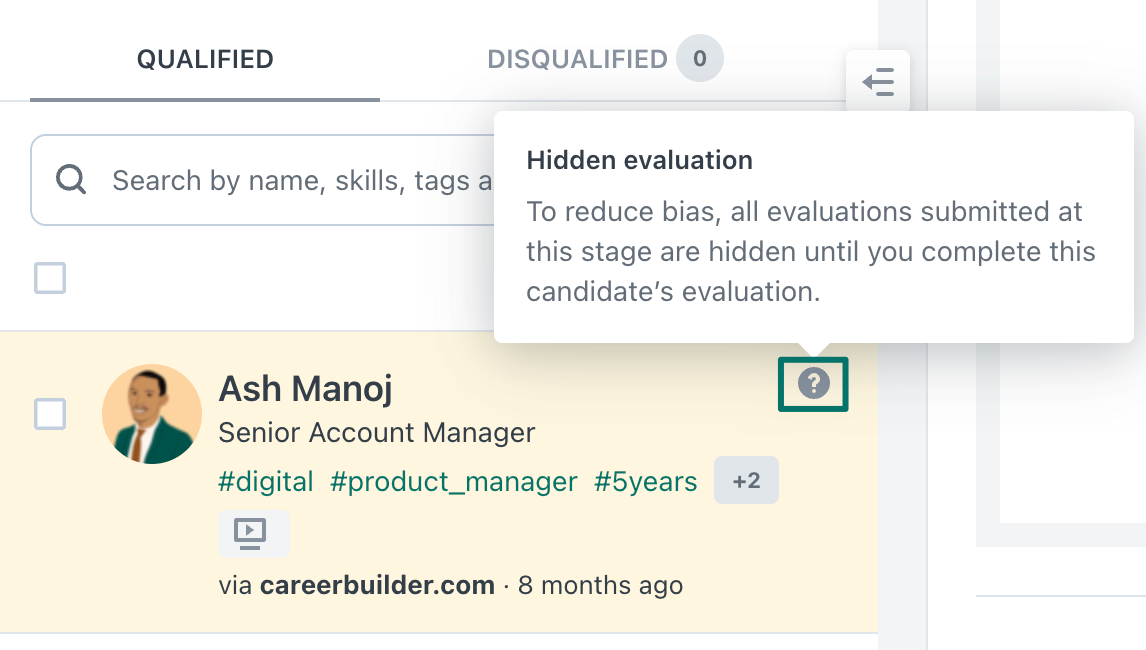
Task: Click the 8 months ago timestamp
Action: 601,585
